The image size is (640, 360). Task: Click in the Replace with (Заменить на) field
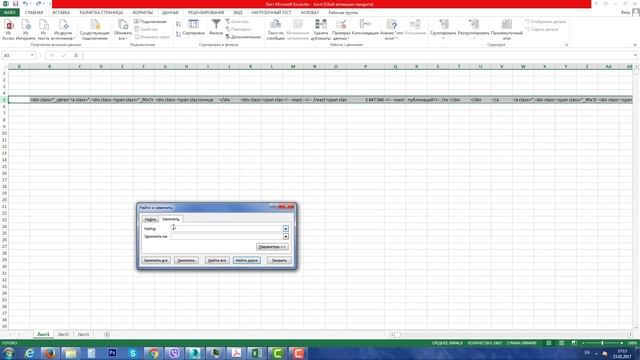point(227,236)
